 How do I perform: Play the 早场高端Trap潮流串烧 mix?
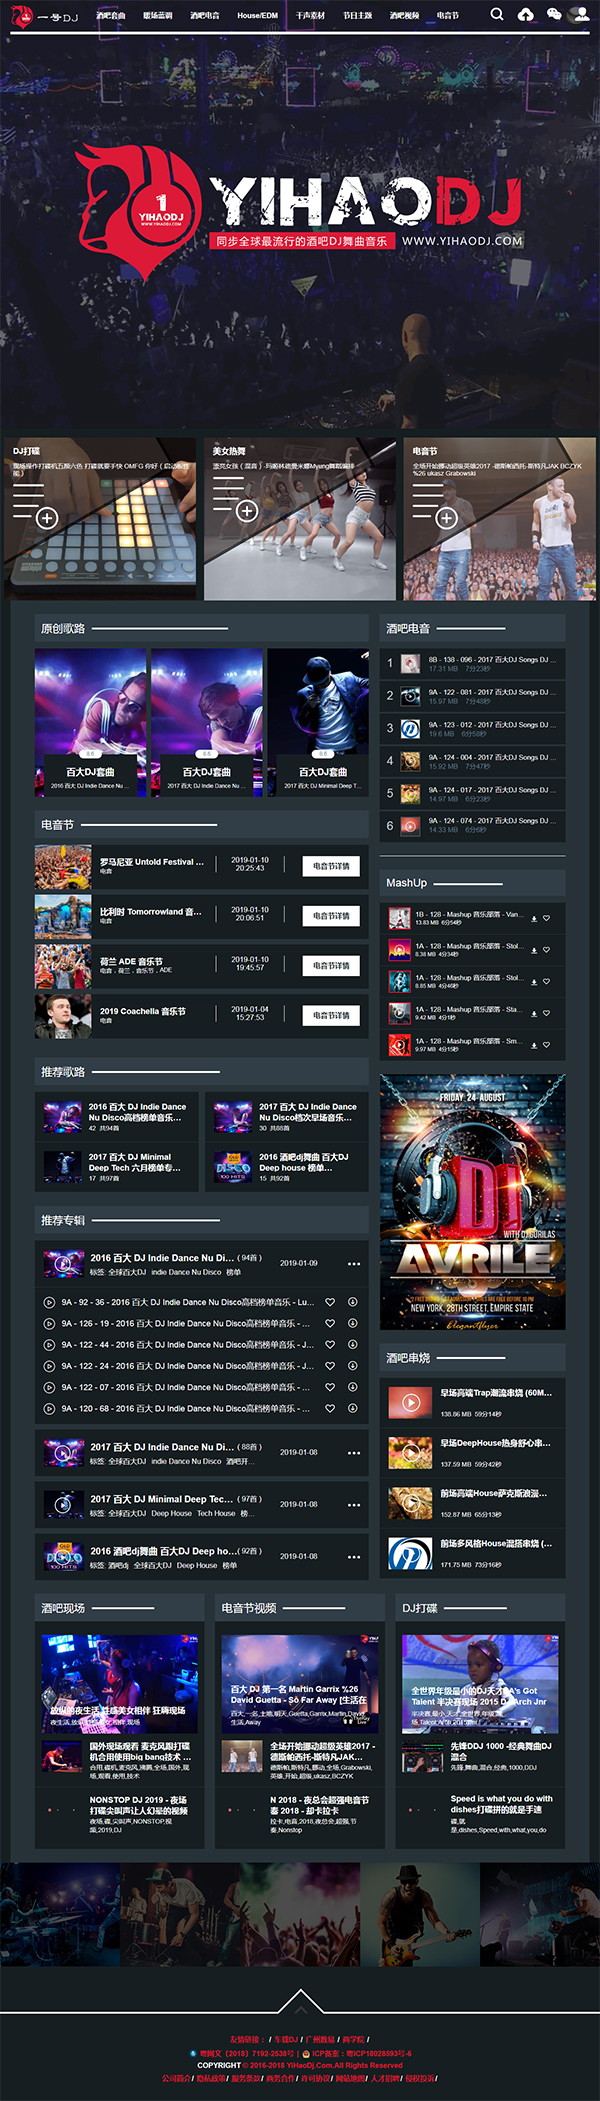[x=410, y=1402]
